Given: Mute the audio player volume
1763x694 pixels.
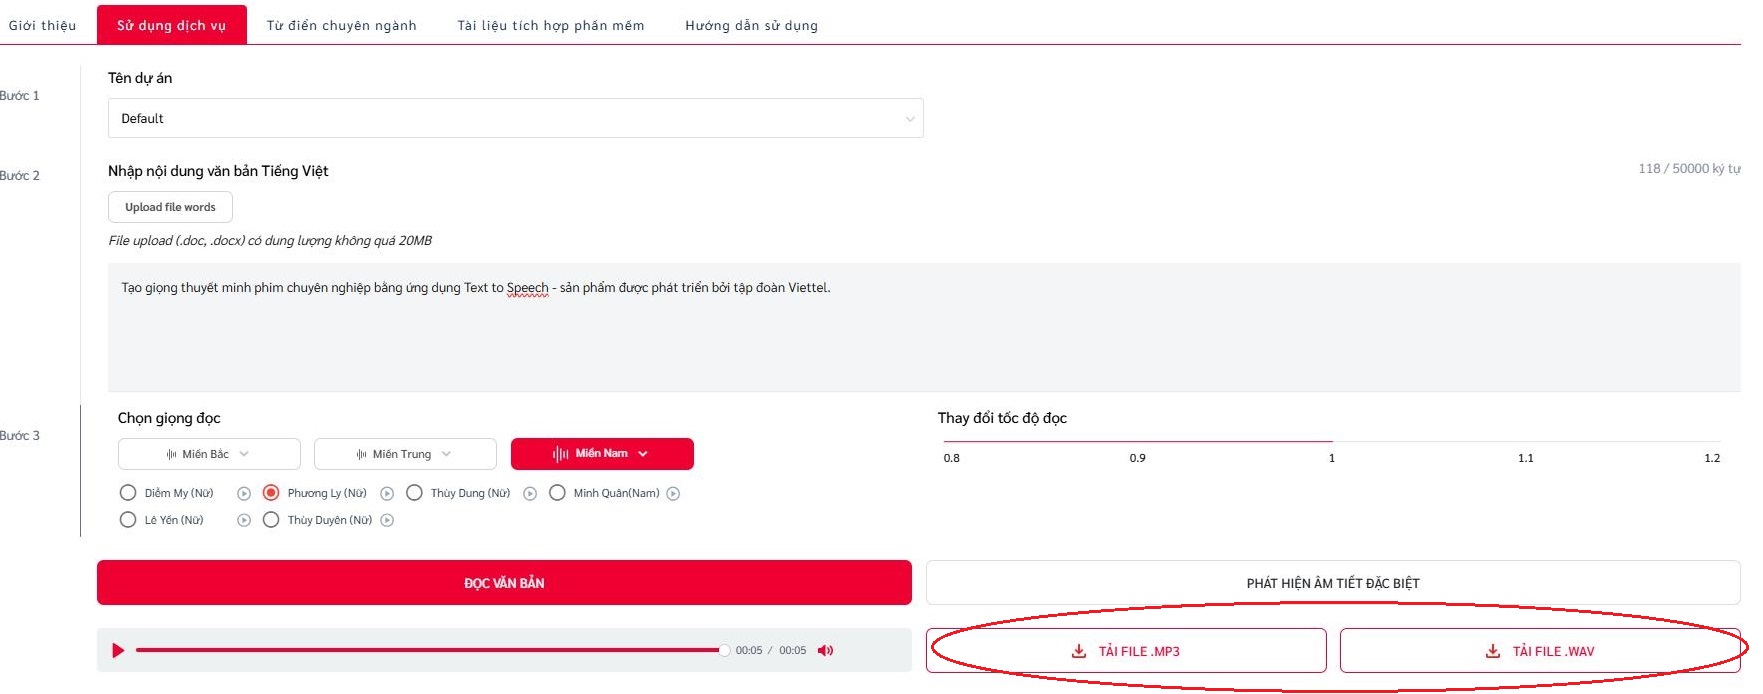Looking at the screenshot, I should coord(825,651).
